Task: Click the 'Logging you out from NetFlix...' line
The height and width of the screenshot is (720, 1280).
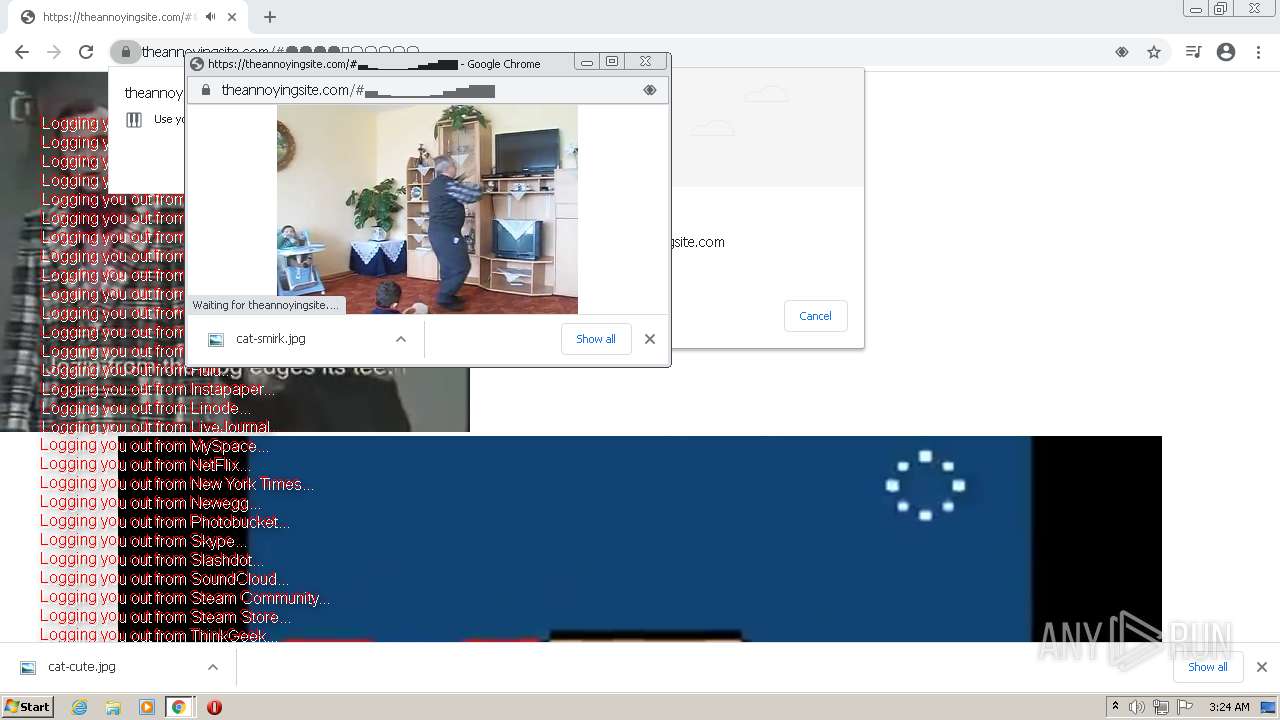Action: pos(145,465)
